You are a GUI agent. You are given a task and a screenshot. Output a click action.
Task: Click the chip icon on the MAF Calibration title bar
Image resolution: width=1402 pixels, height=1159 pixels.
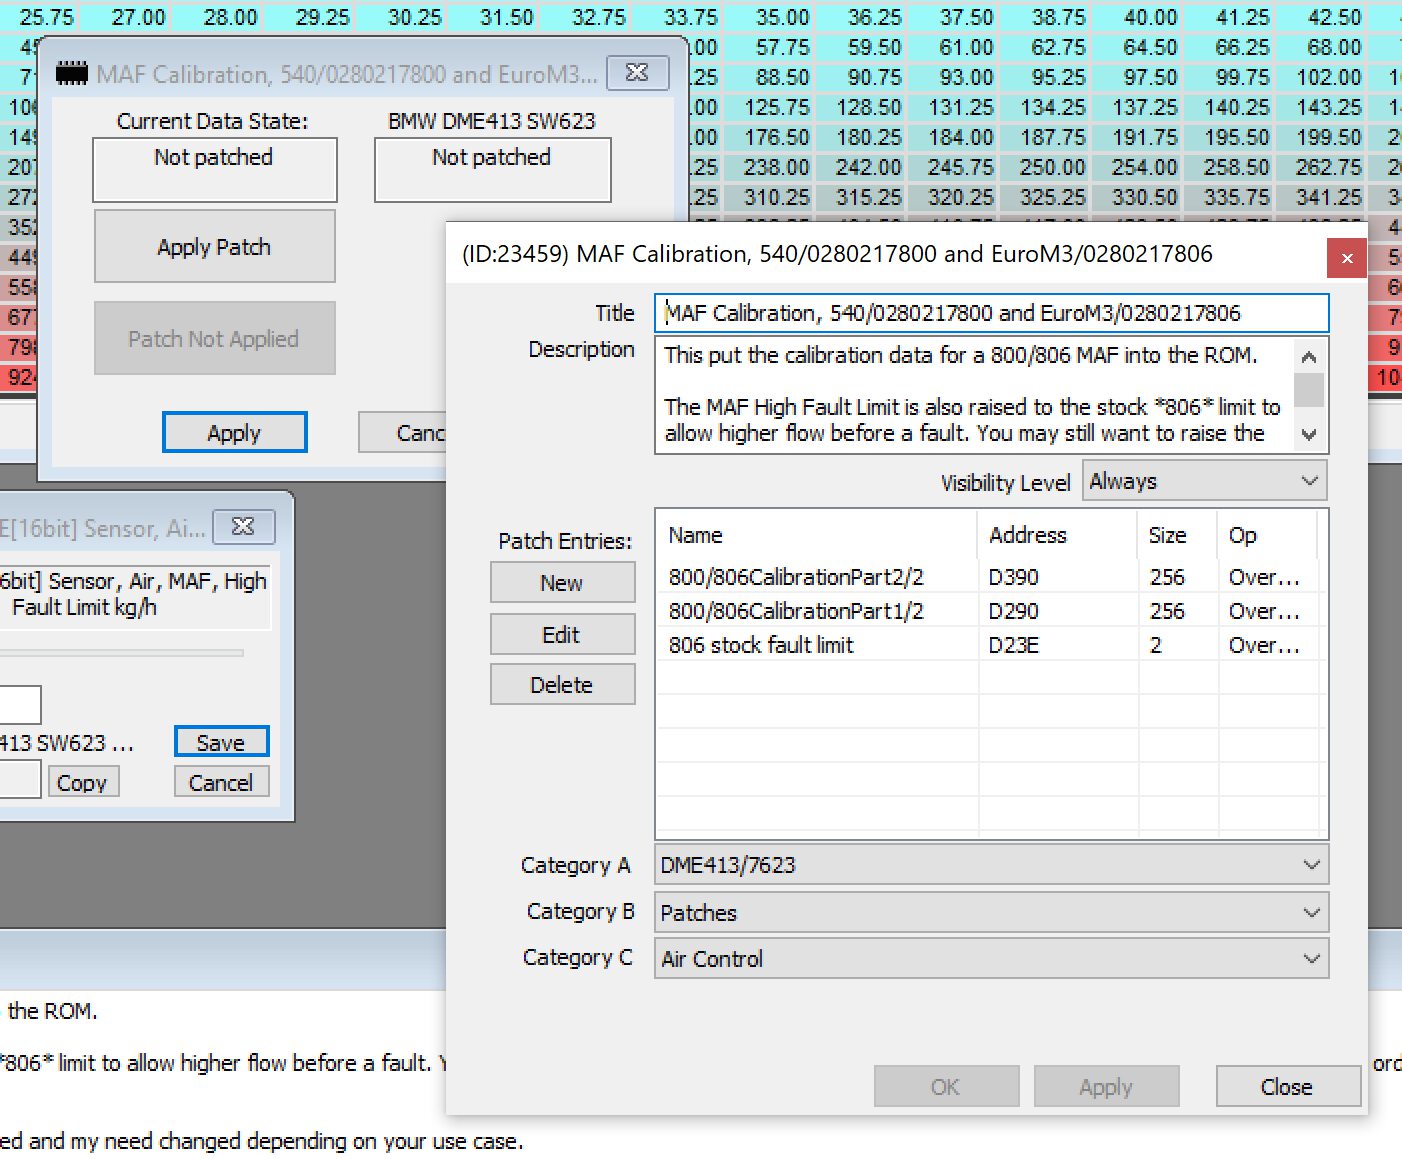(73, 72)
